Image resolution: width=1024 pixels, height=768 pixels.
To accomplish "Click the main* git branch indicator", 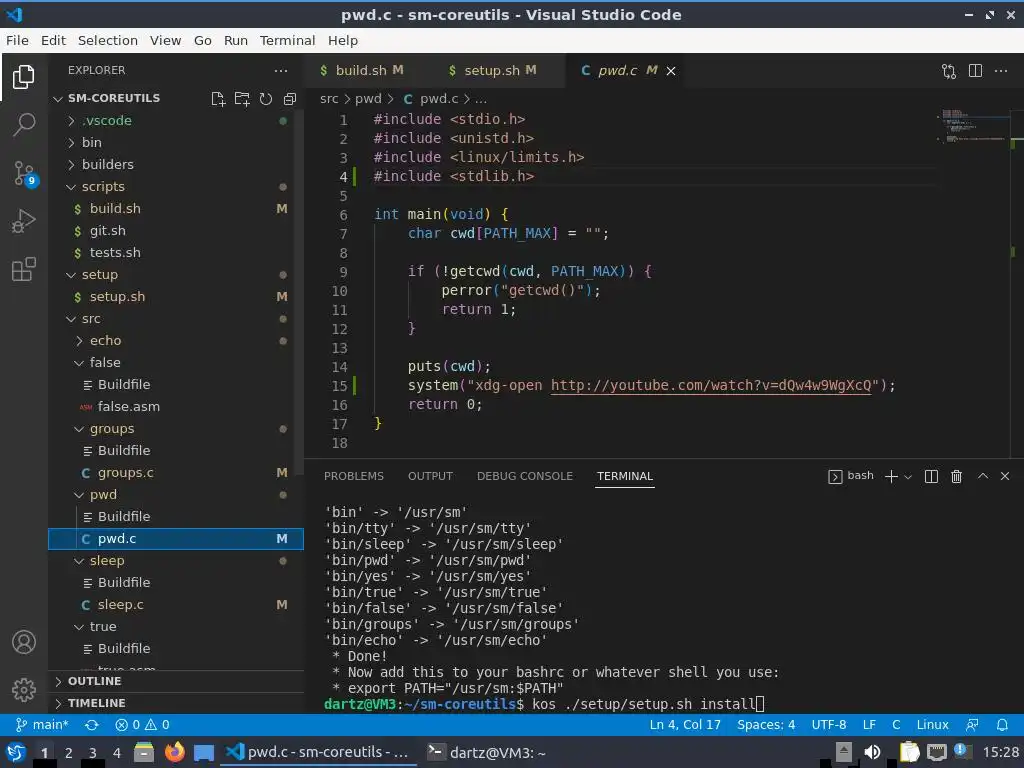I will pyautogui.click(x=42, y=724).
